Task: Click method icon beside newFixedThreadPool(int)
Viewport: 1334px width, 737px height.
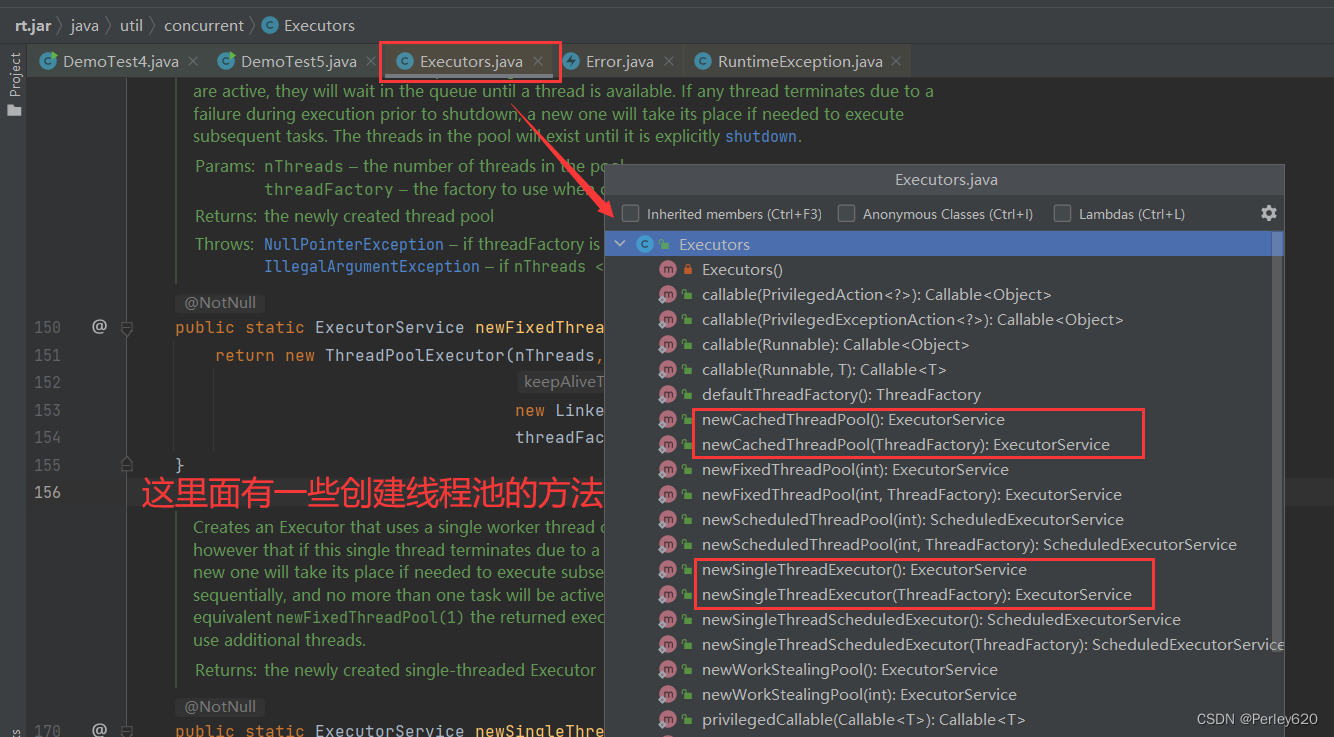Action: 667,470
